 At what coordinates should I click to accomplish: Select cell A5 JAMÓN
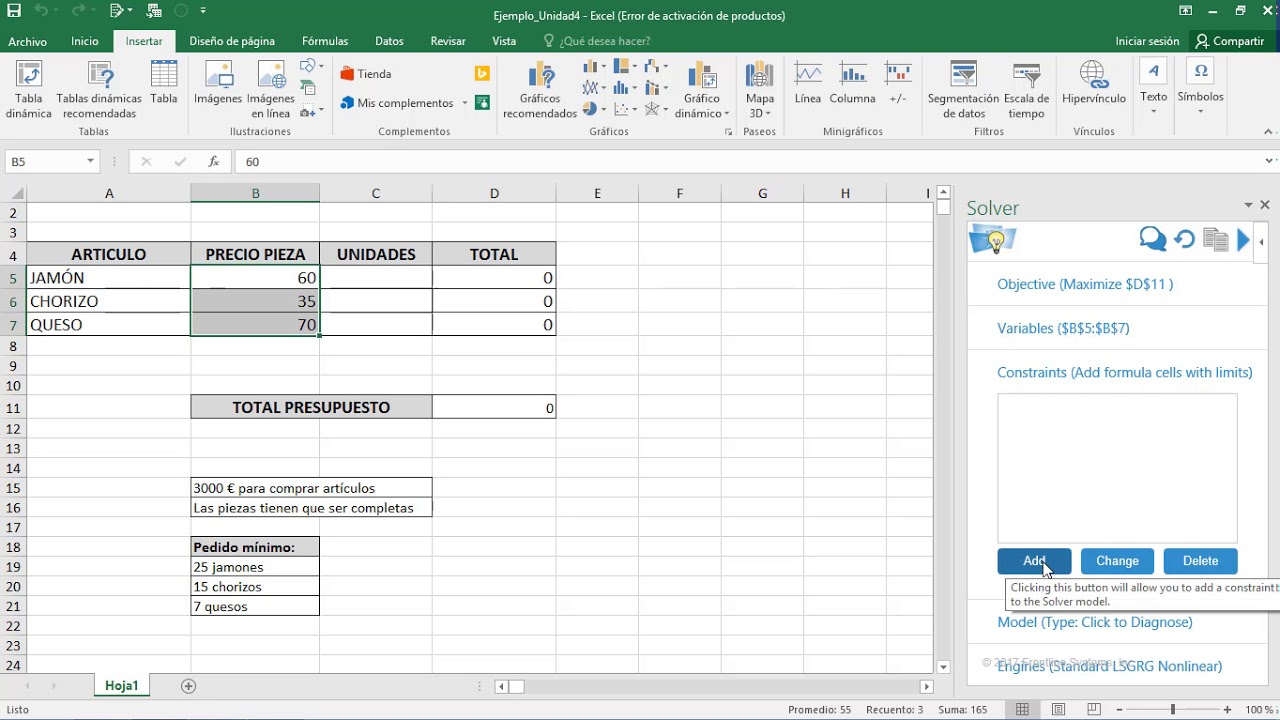[109, 278]
